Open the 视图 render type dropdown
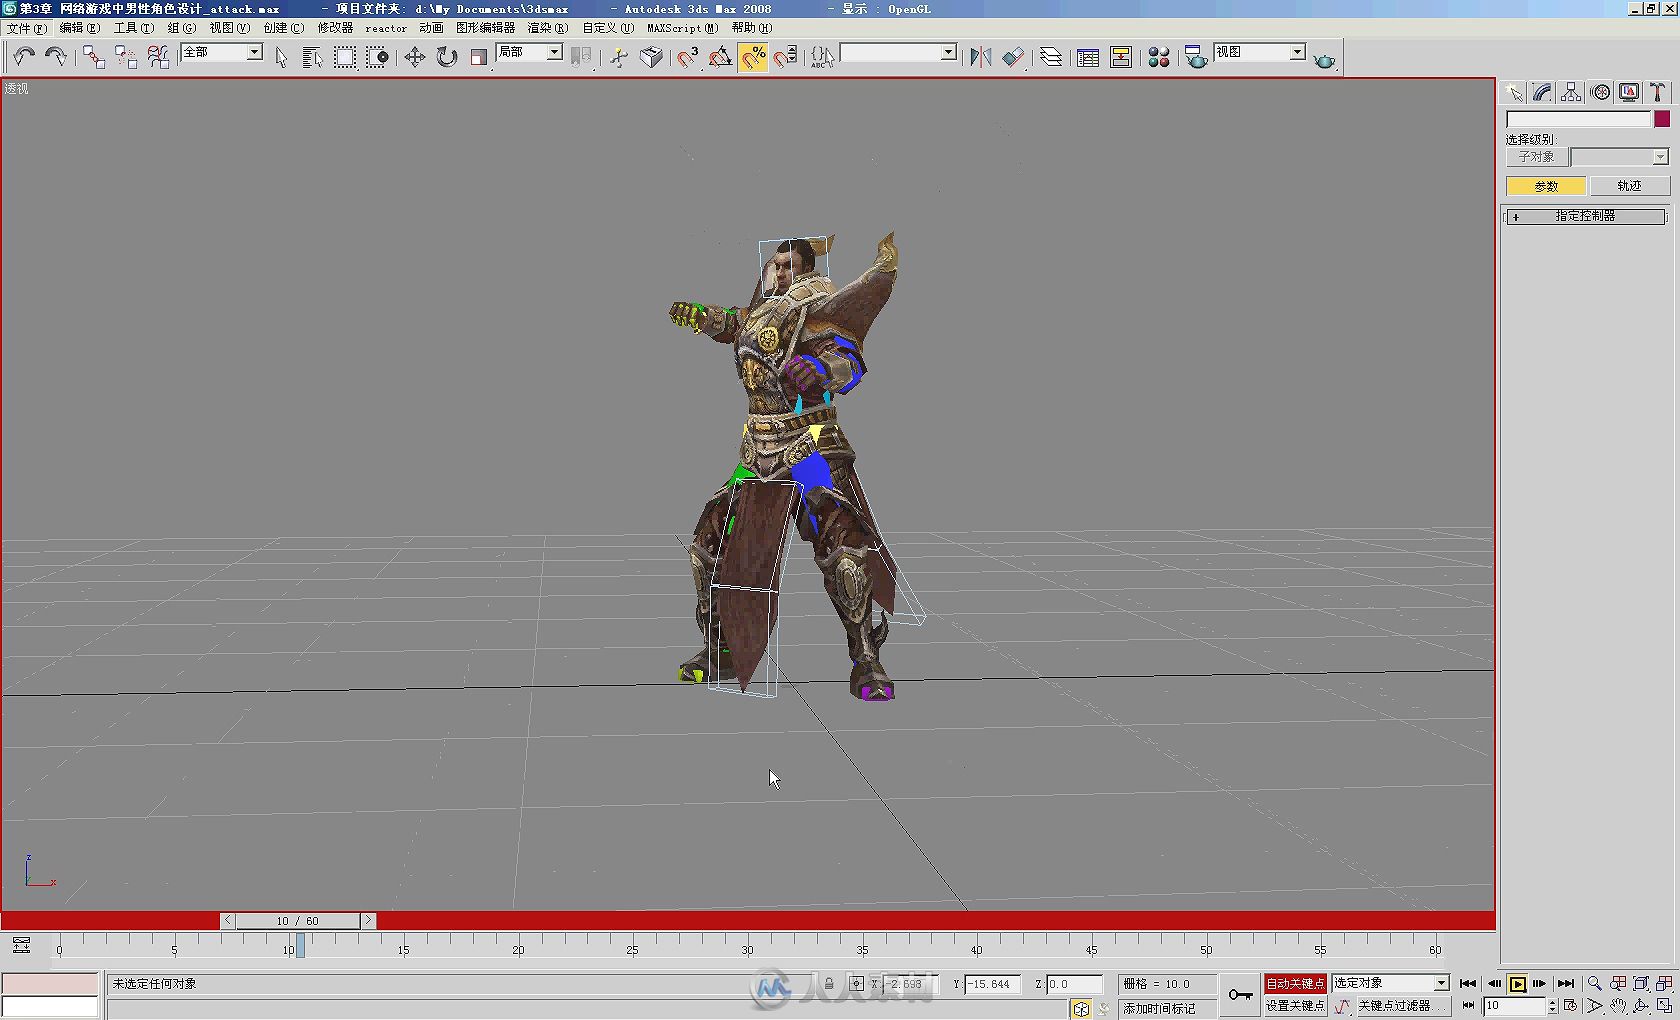Viewport: 1680px width, 1020px height. (1259, 52)
